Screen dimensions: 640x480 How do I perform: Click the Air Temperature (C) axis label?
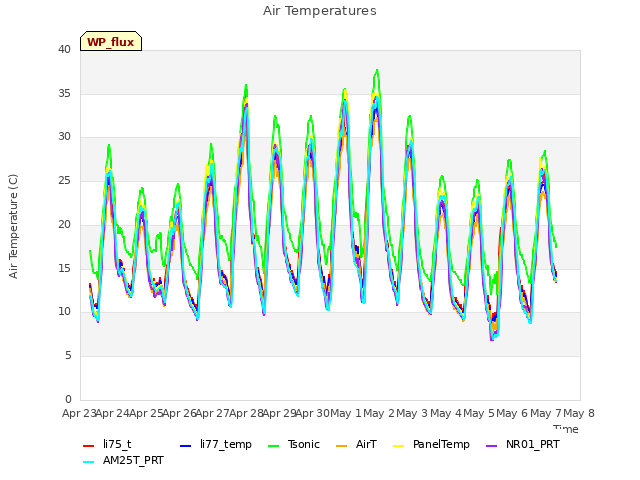(13, 226)
